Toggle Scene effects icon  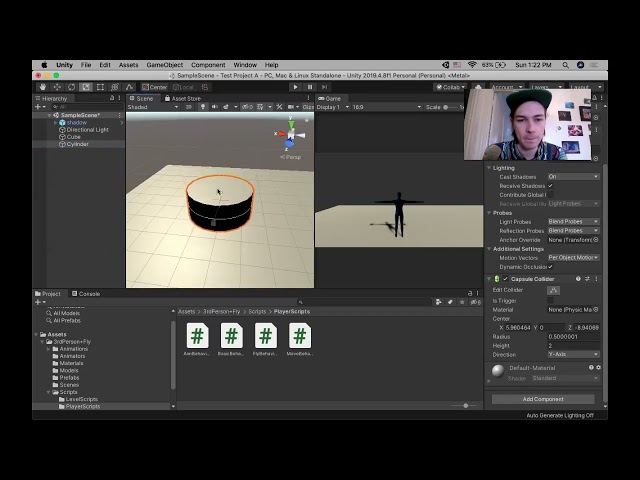[x=226, y=107]
